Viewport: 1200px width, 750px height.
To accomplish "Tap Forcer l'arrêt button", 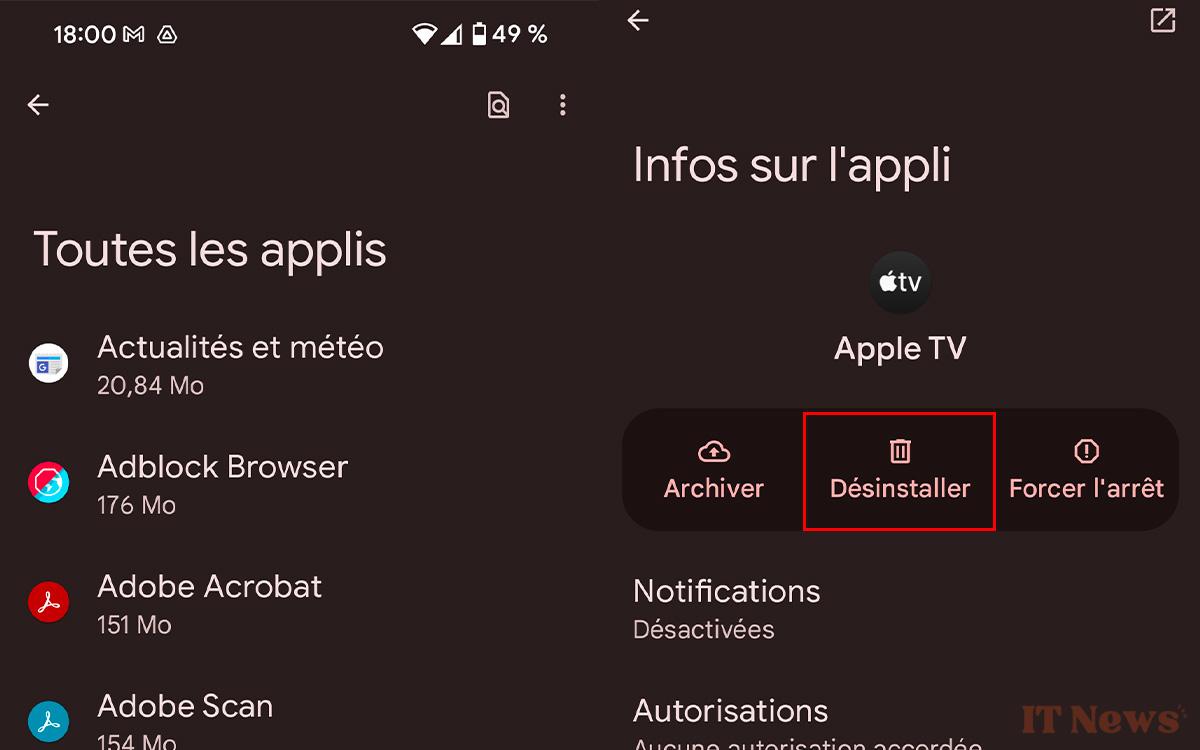I will (x=1087, y=470).
